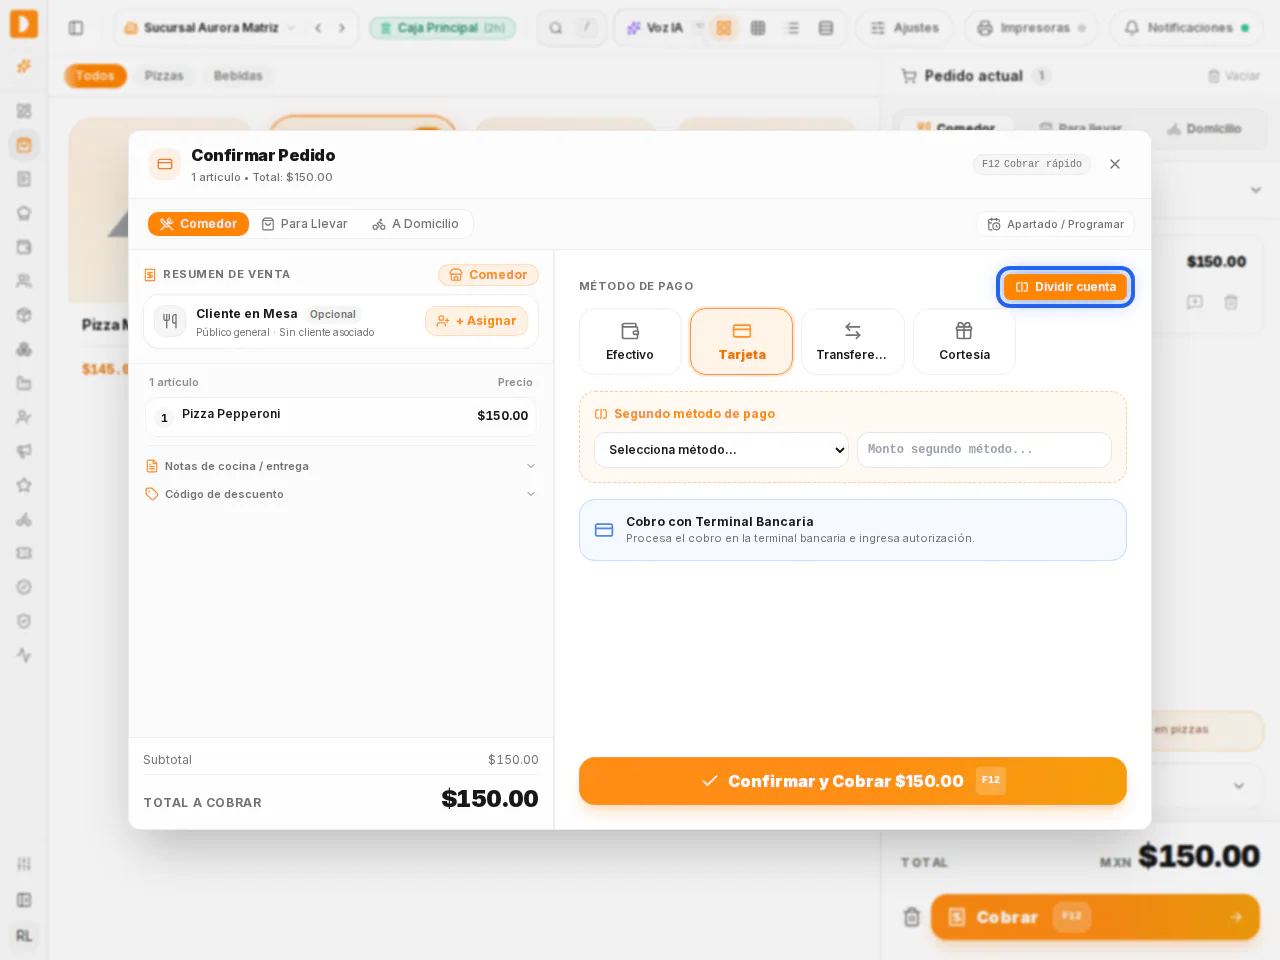1280x960 pixels.
Task: Select Cortesía payment method
Action: tap(964, 342)
